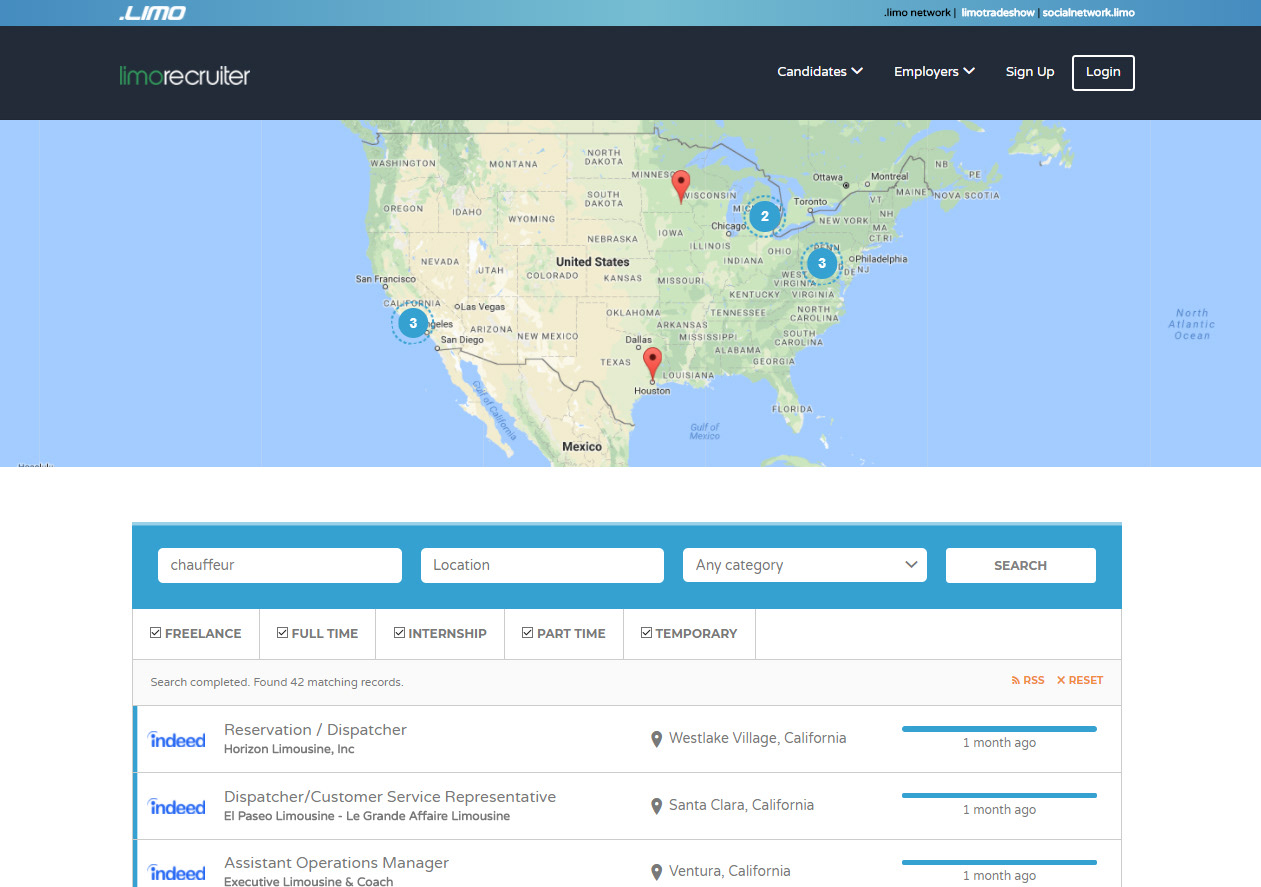Viewport: 1261px width, 887px height.
Task: Click the San Francisco label on map
Action: click(385, 279)
